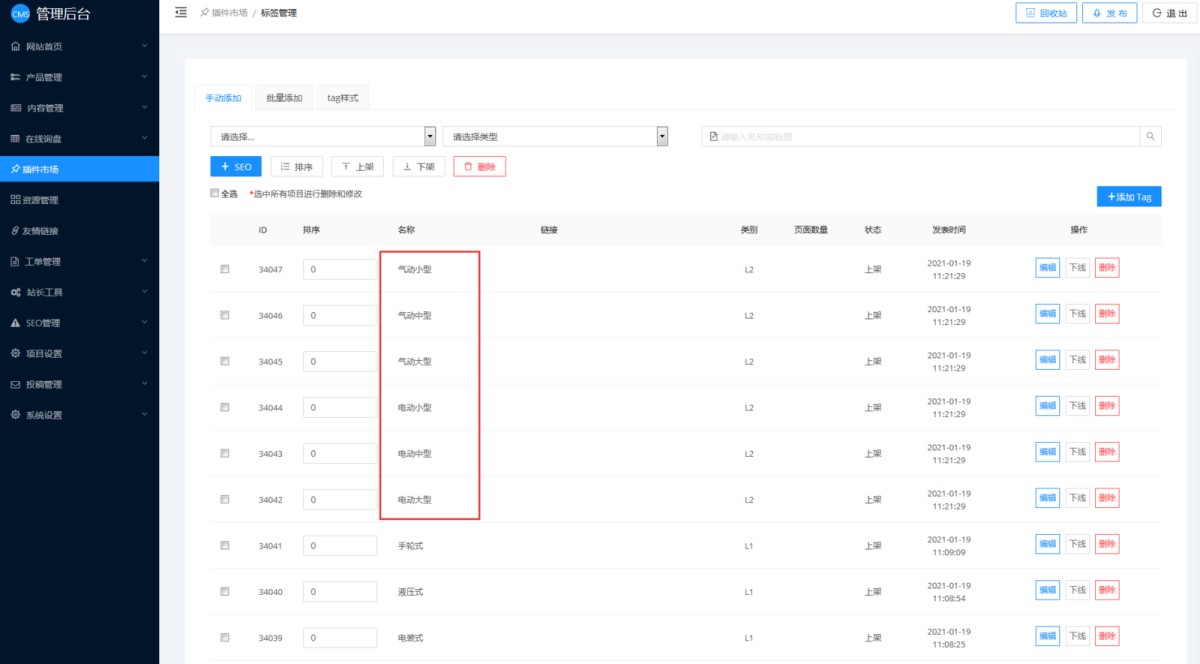Click the sidebar collapse hamburger icon
Screen dimensions: 1200x664
coord(180,13)
